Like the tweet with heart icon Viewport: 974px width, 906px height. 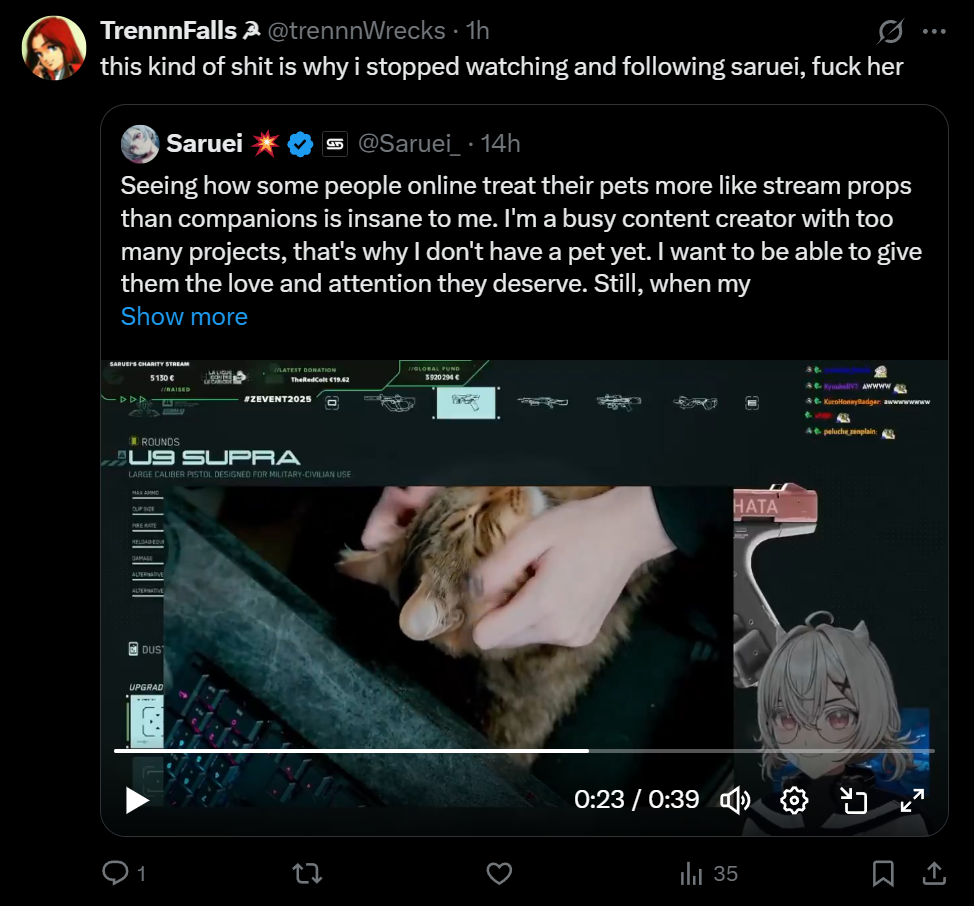click(x=499, y=873)
